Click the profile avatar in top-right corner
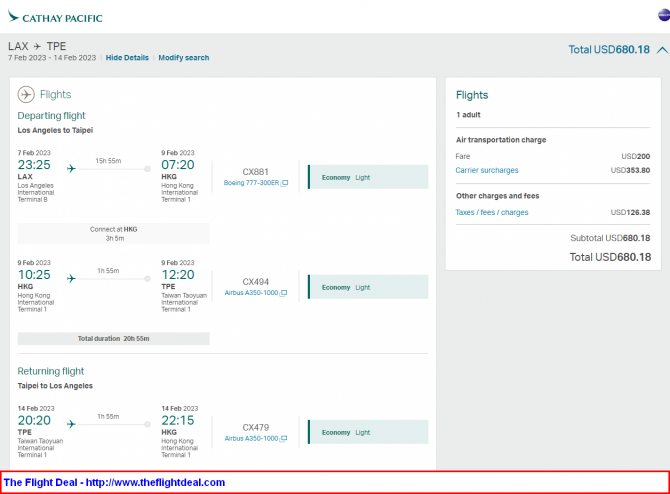 tap(664, 15)
